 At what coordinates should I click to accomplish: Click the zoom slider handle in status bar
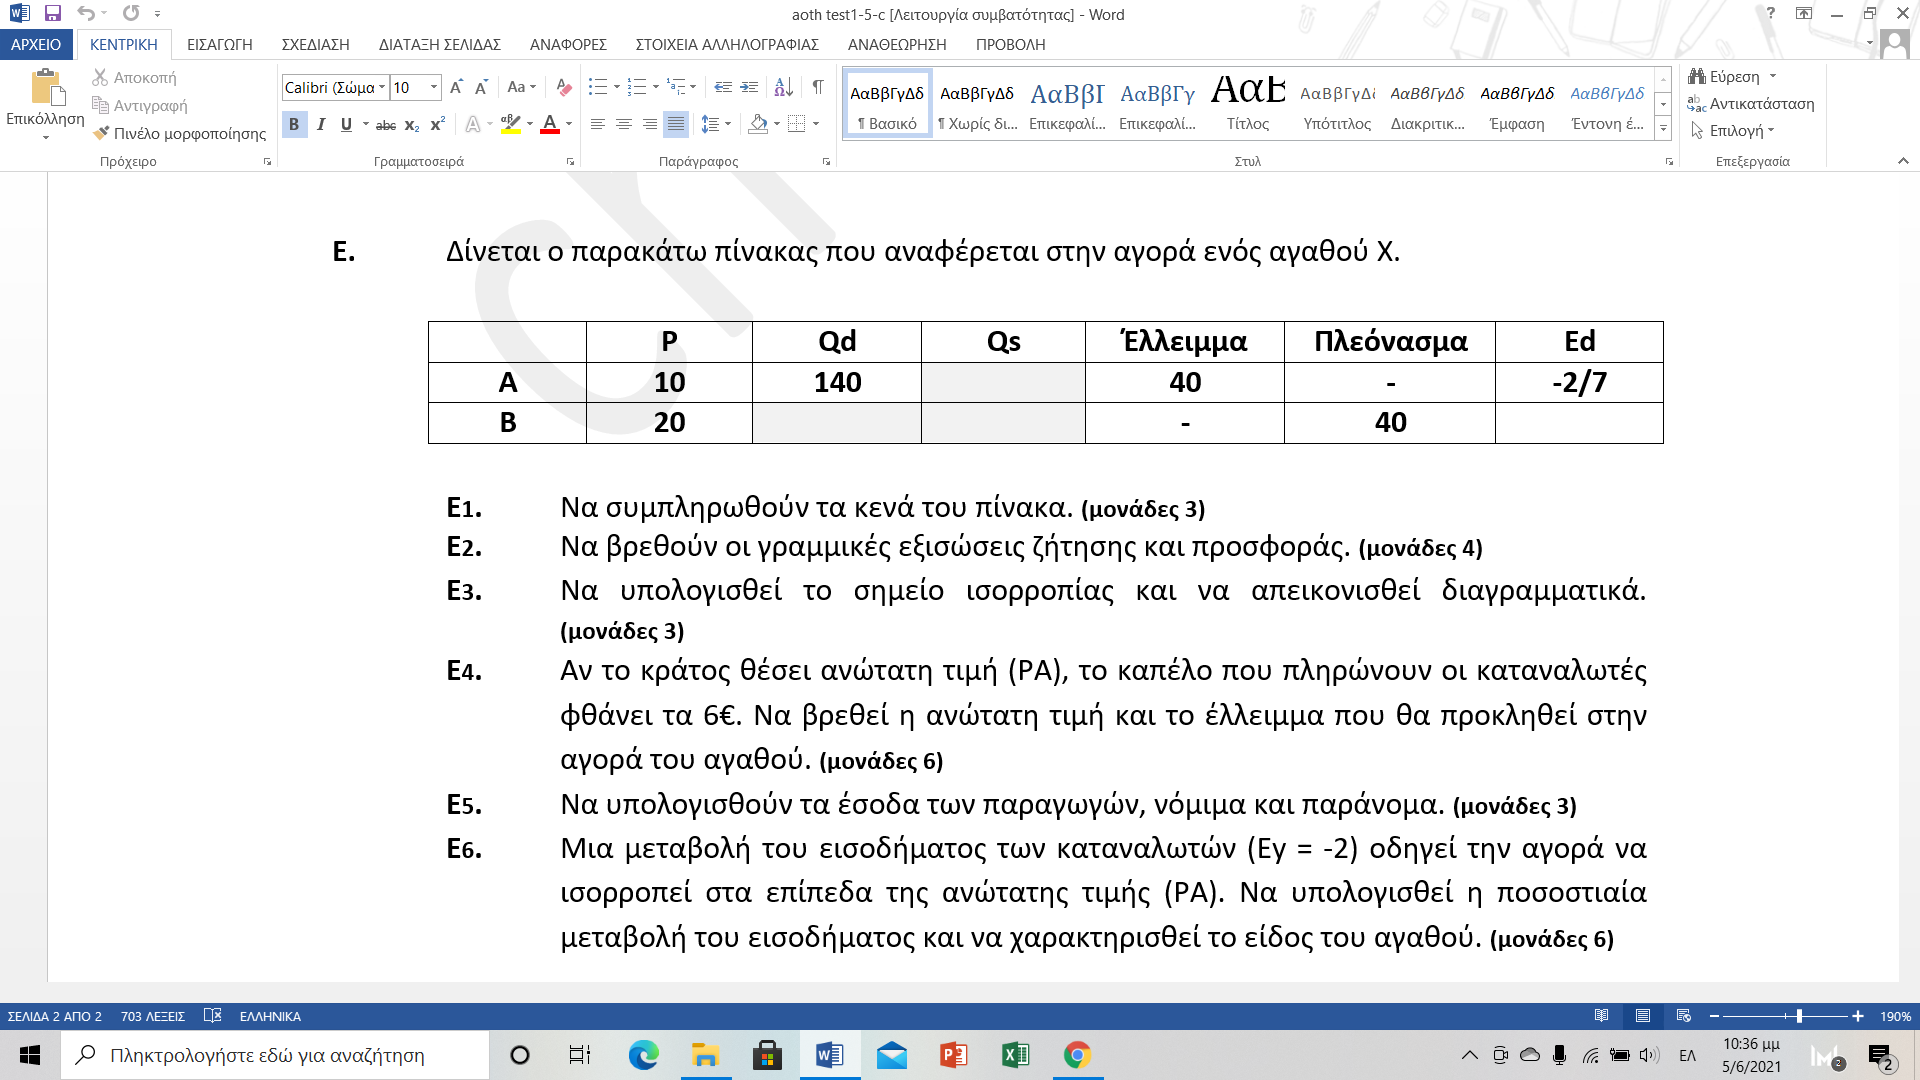pyautogui.click(x=1799, y=1016)
